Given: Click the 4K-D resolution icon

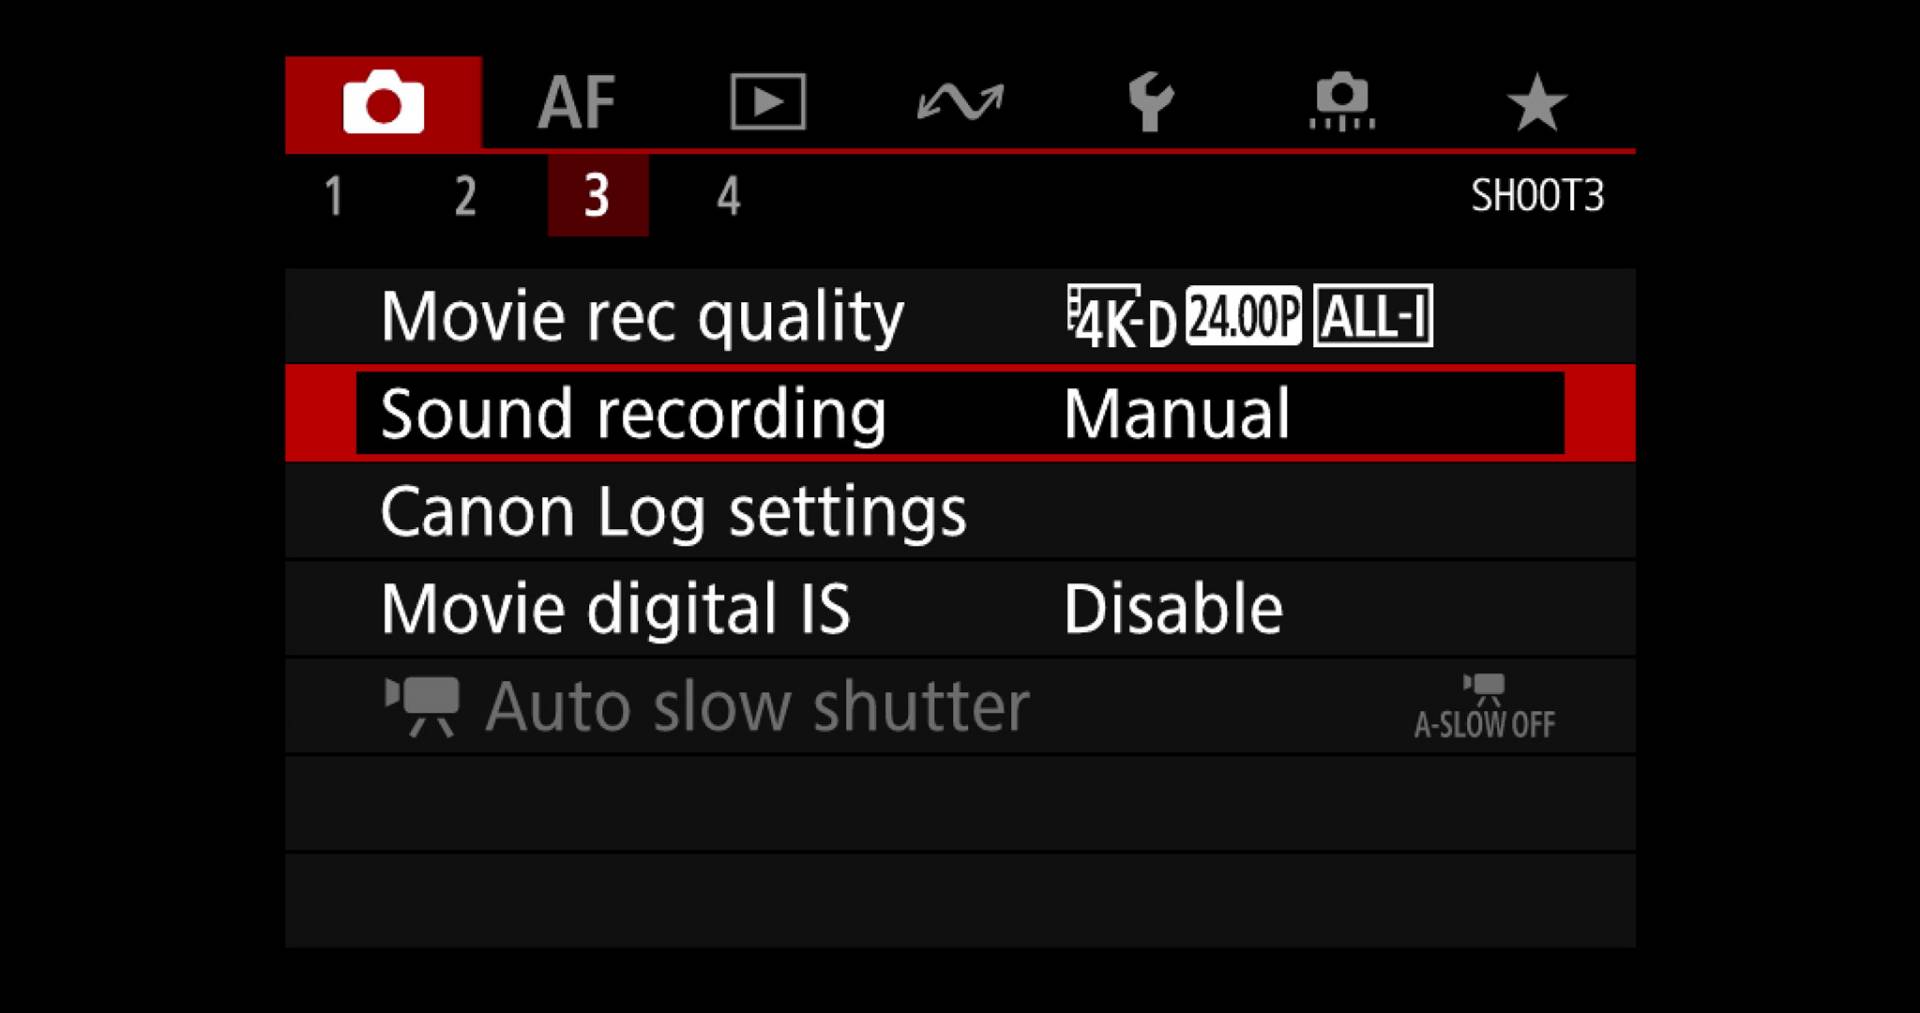Looking at the screenshot, I should pyautogui.click(x=1122, y=317).
